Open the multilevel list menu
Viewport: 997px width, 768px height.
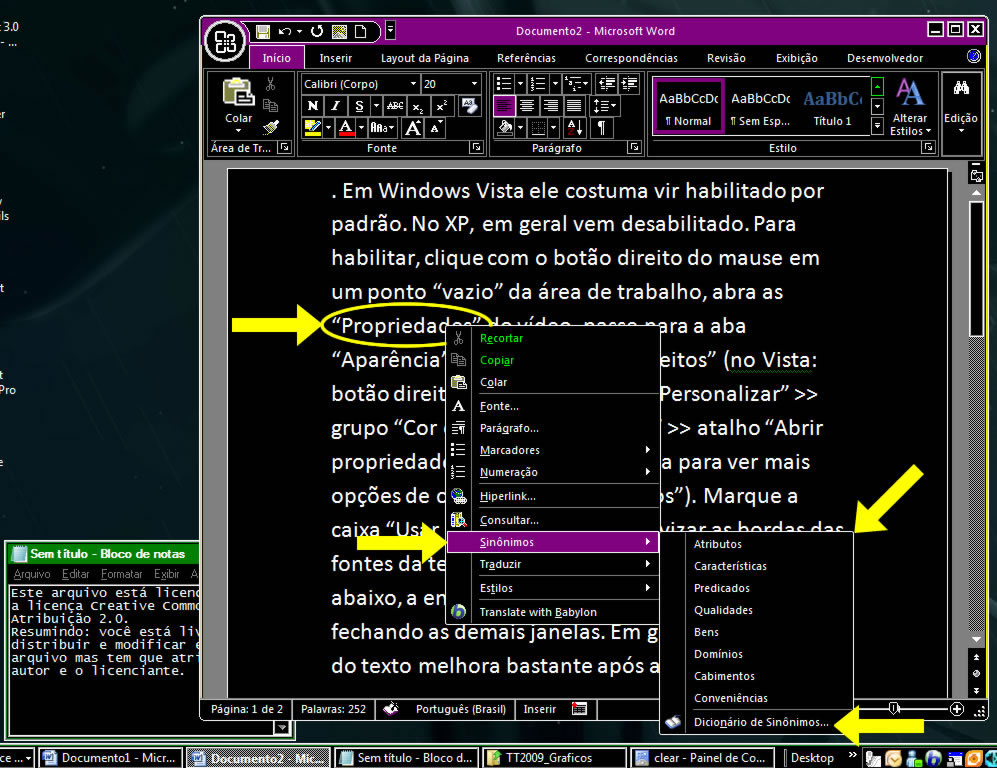pyautogui.click(x=576, y=83)
